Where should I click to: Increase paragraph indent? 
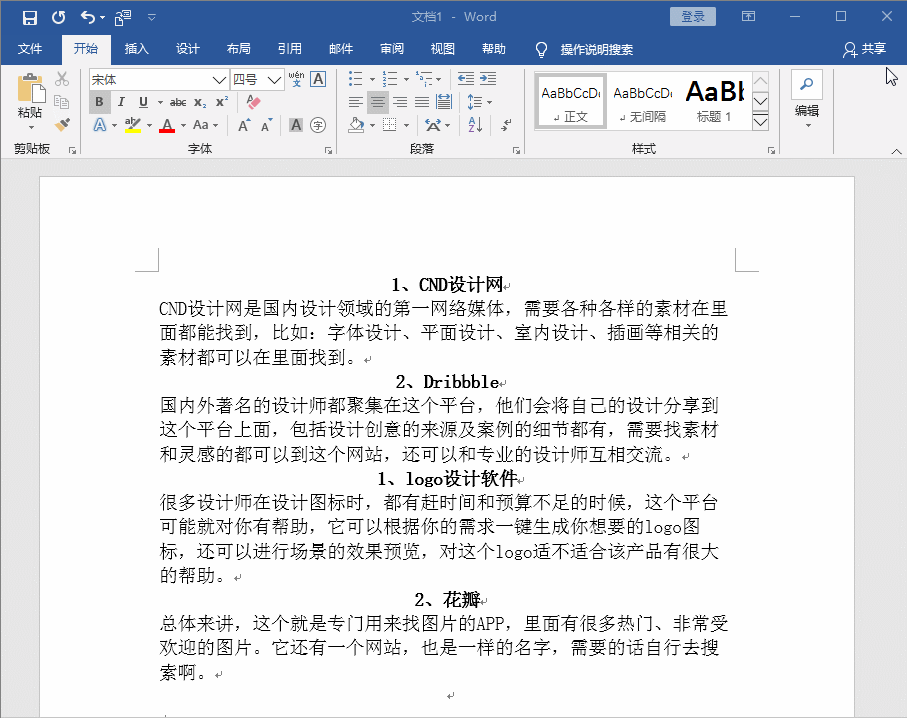488,79
